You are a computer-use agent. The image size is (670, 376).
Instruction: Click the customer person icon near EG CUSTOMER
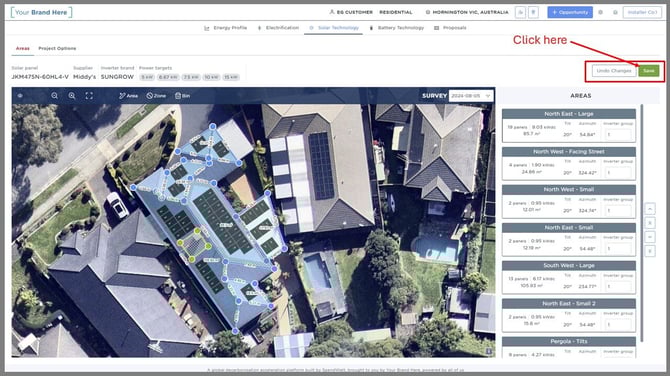click(332, 12)
